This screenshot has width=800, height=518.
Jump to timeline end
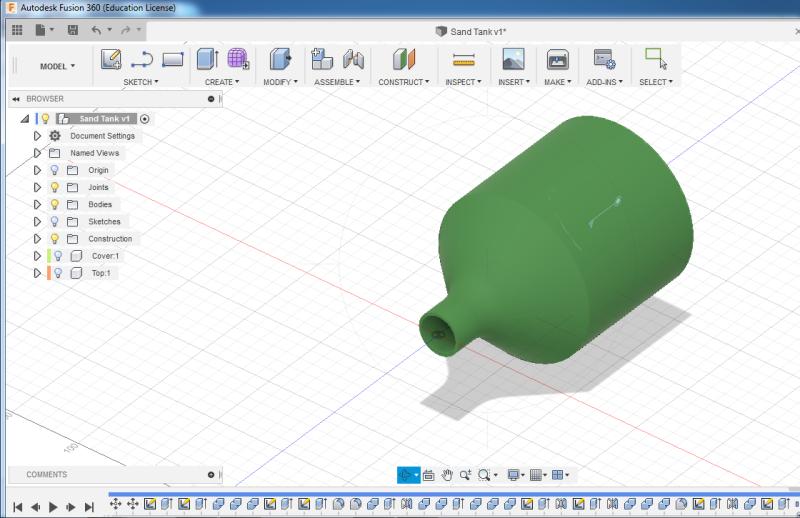(x=89, y=507)
